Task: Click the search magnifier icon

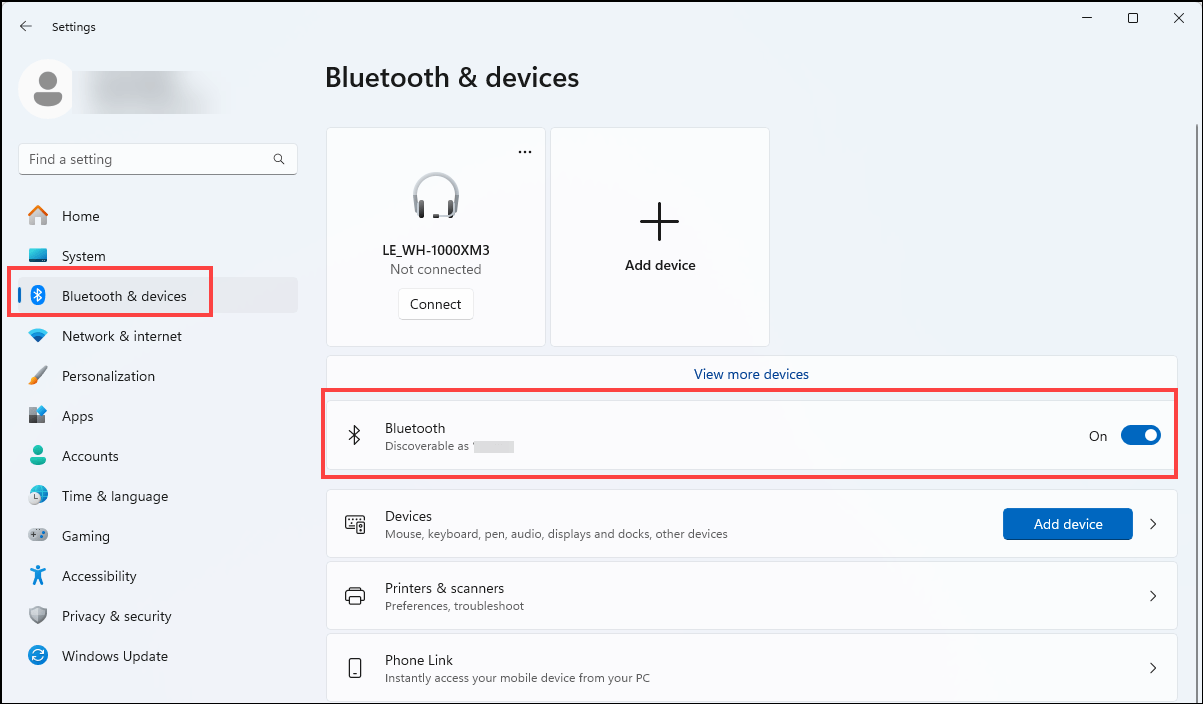Action: (x=279, y=159)
